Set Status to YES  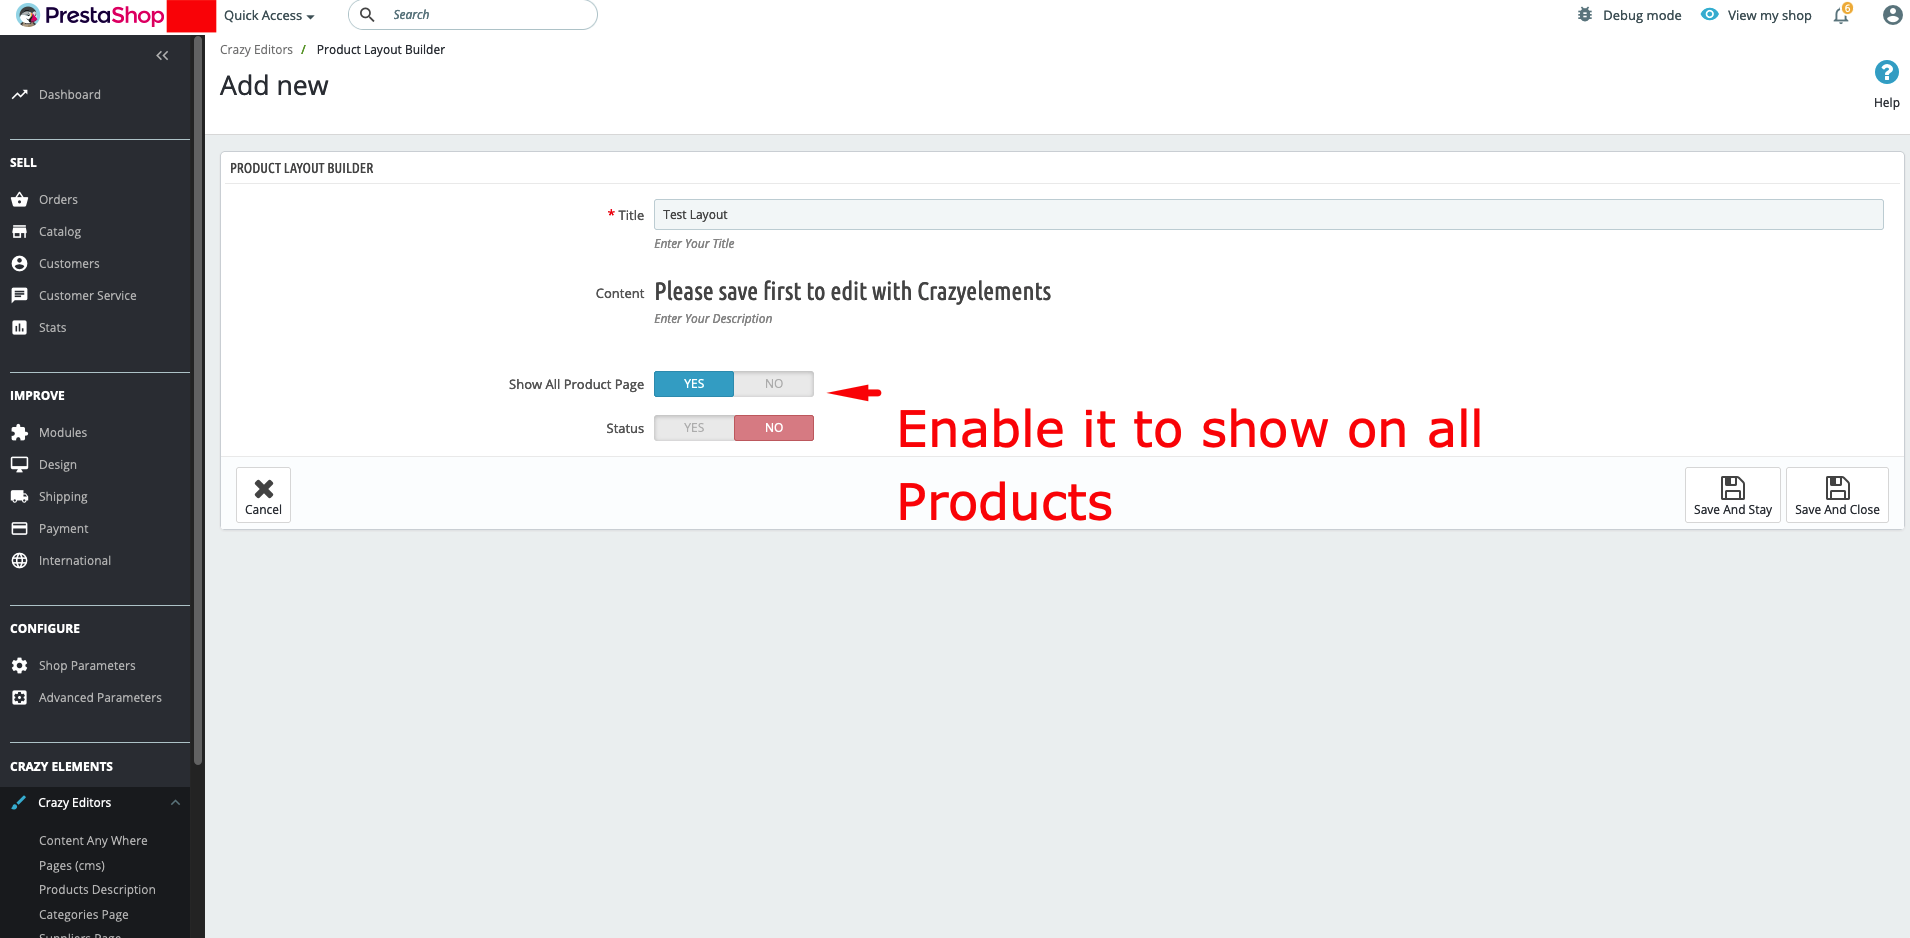click(694, 428)
